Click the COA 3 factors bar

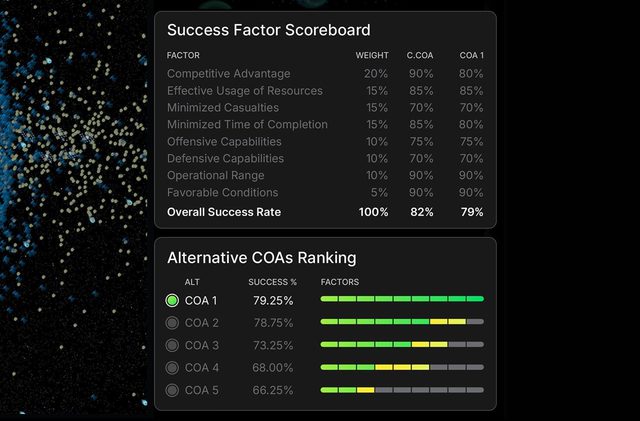pos(401,345)
